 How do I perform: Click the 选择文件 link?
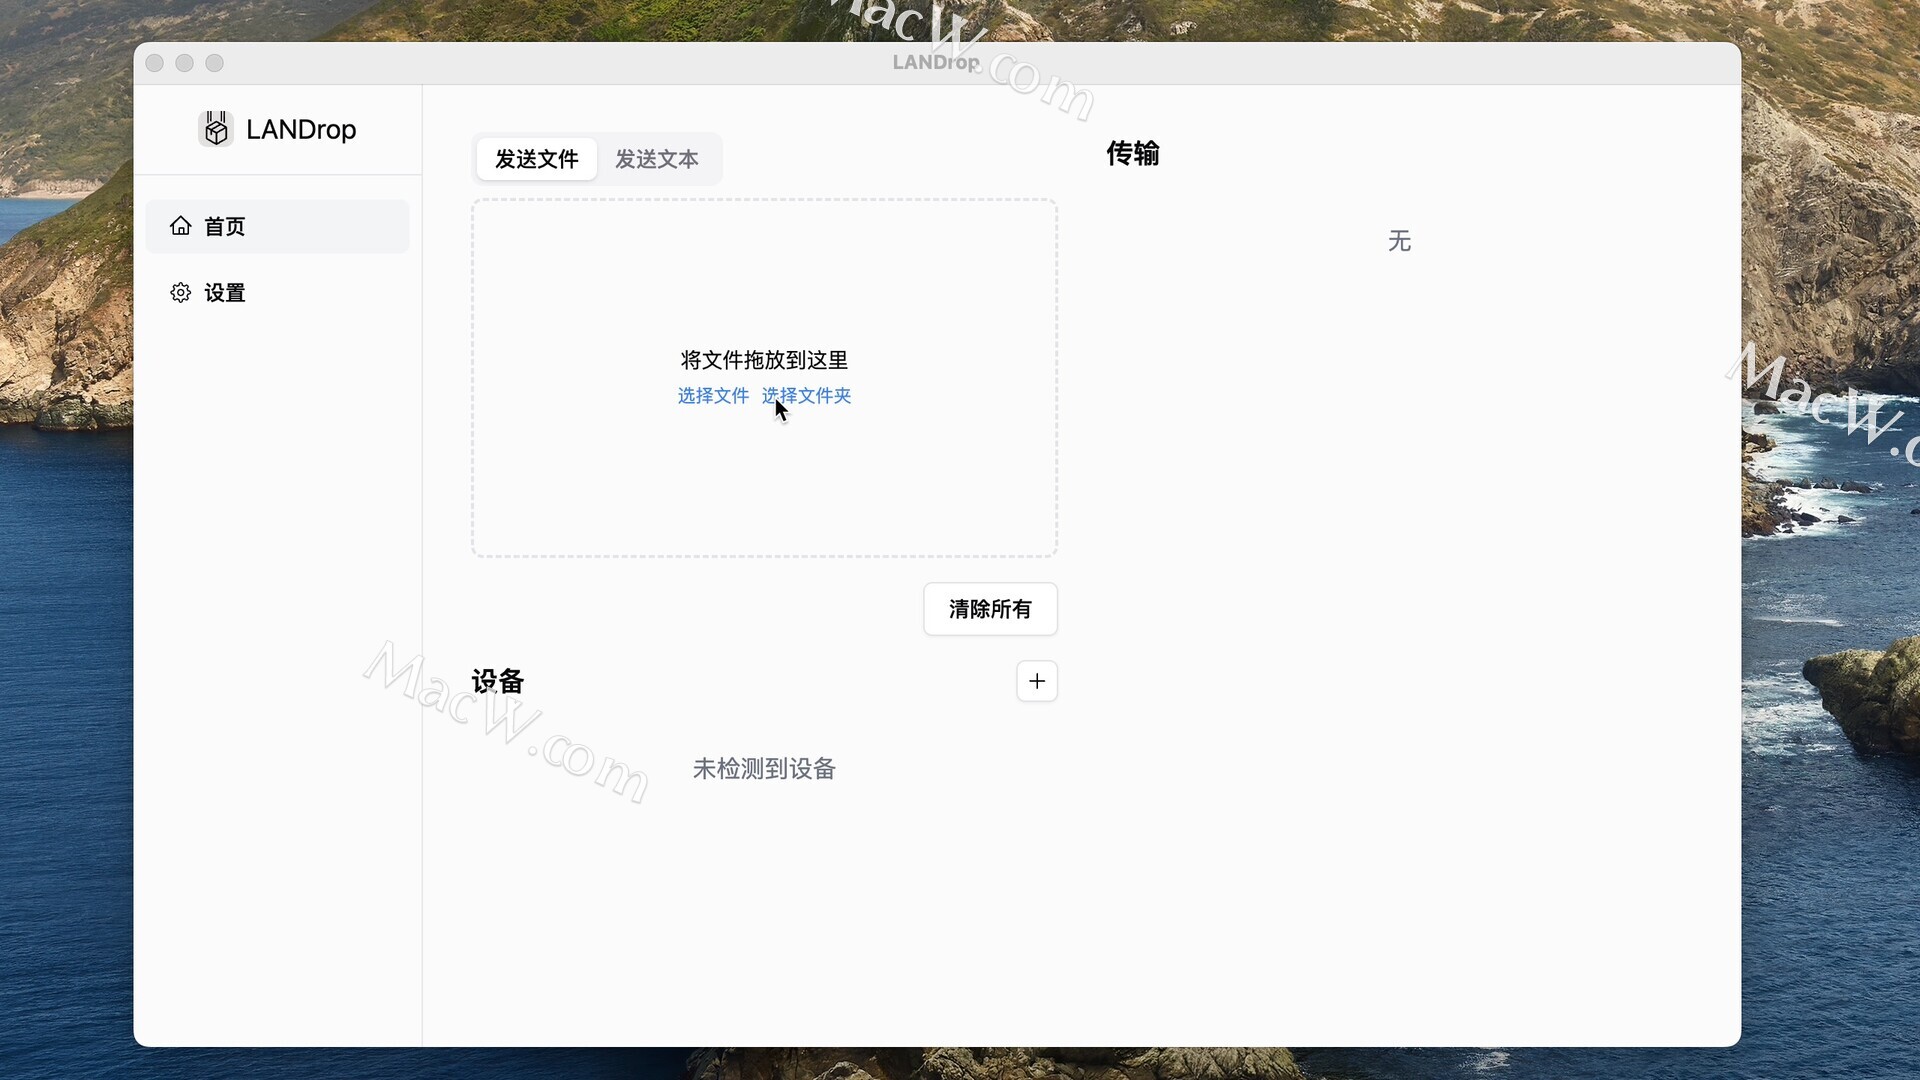pos(713,396)
